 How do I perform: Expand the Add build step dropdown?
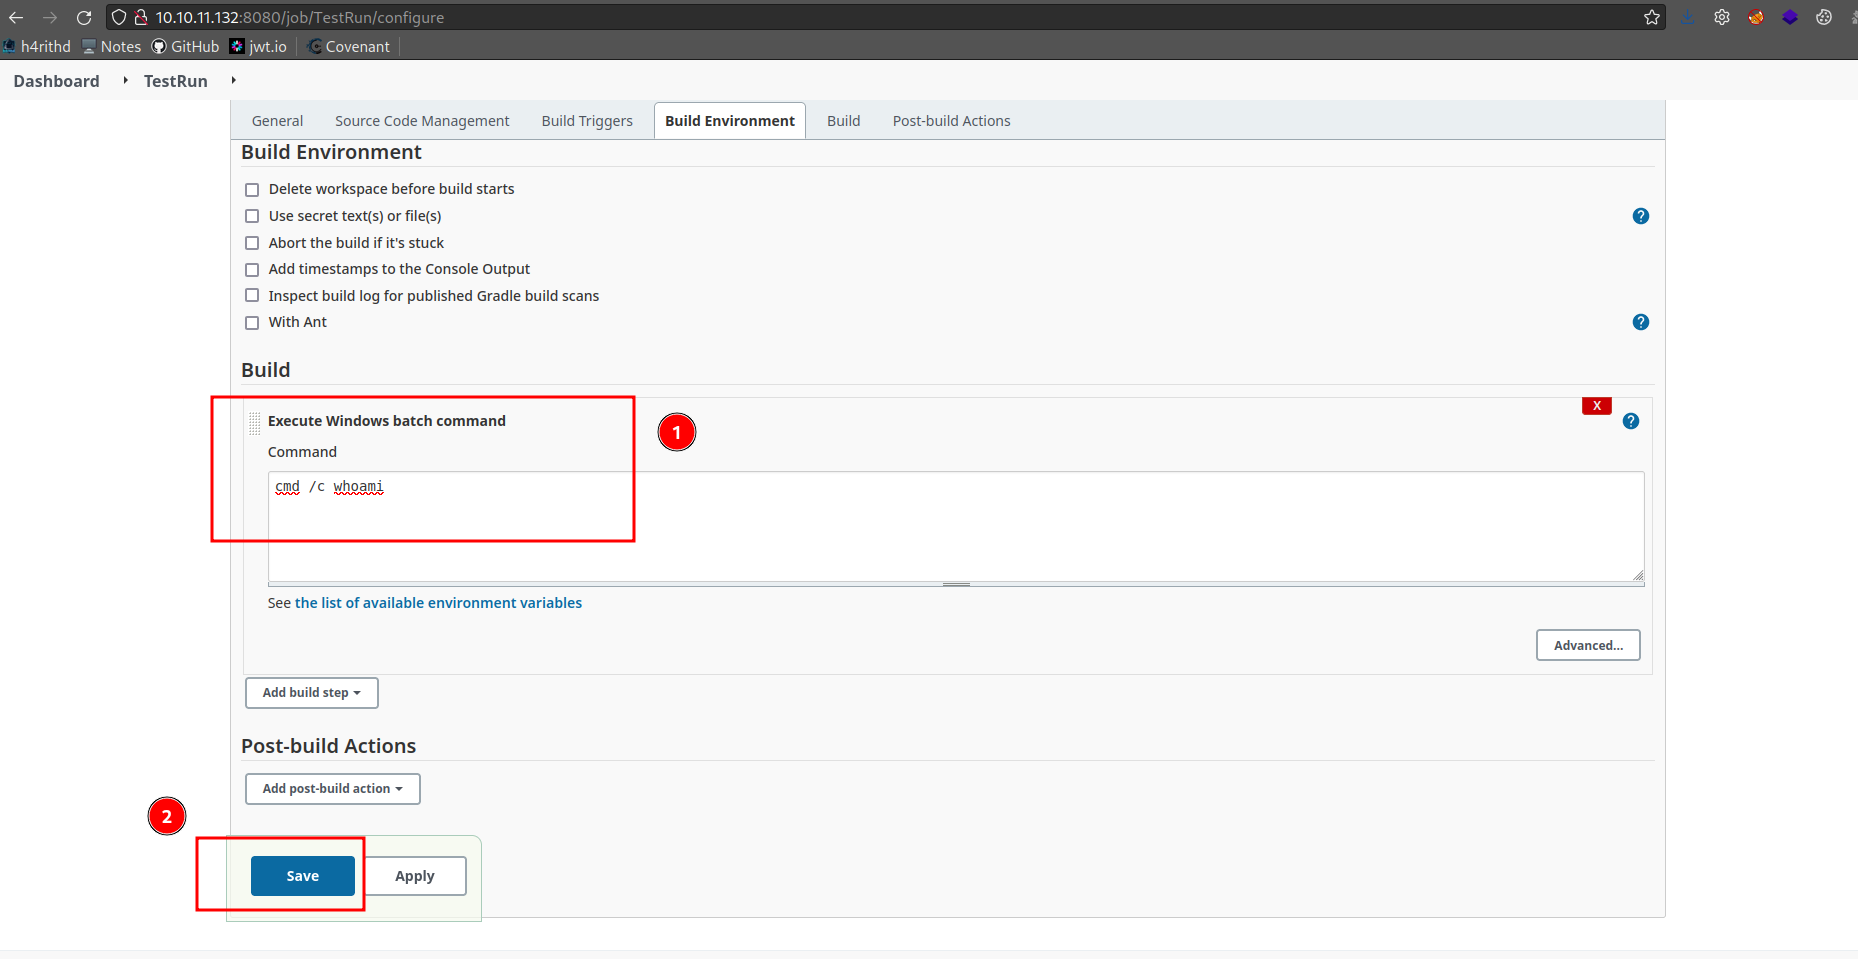[x=312, y=693]
